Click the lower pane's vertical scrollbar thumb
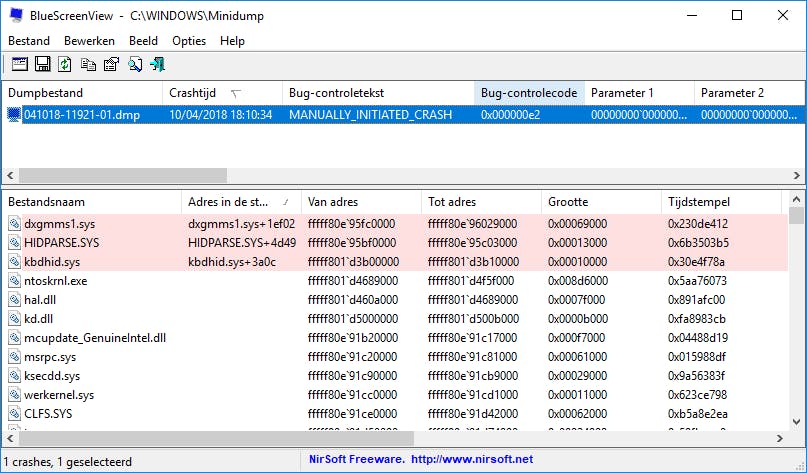 [x=796, y=215]
